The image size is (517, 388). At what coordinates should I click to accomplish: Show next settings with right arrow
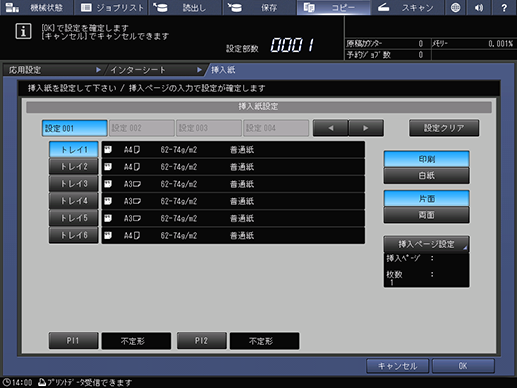coord(366,128)
